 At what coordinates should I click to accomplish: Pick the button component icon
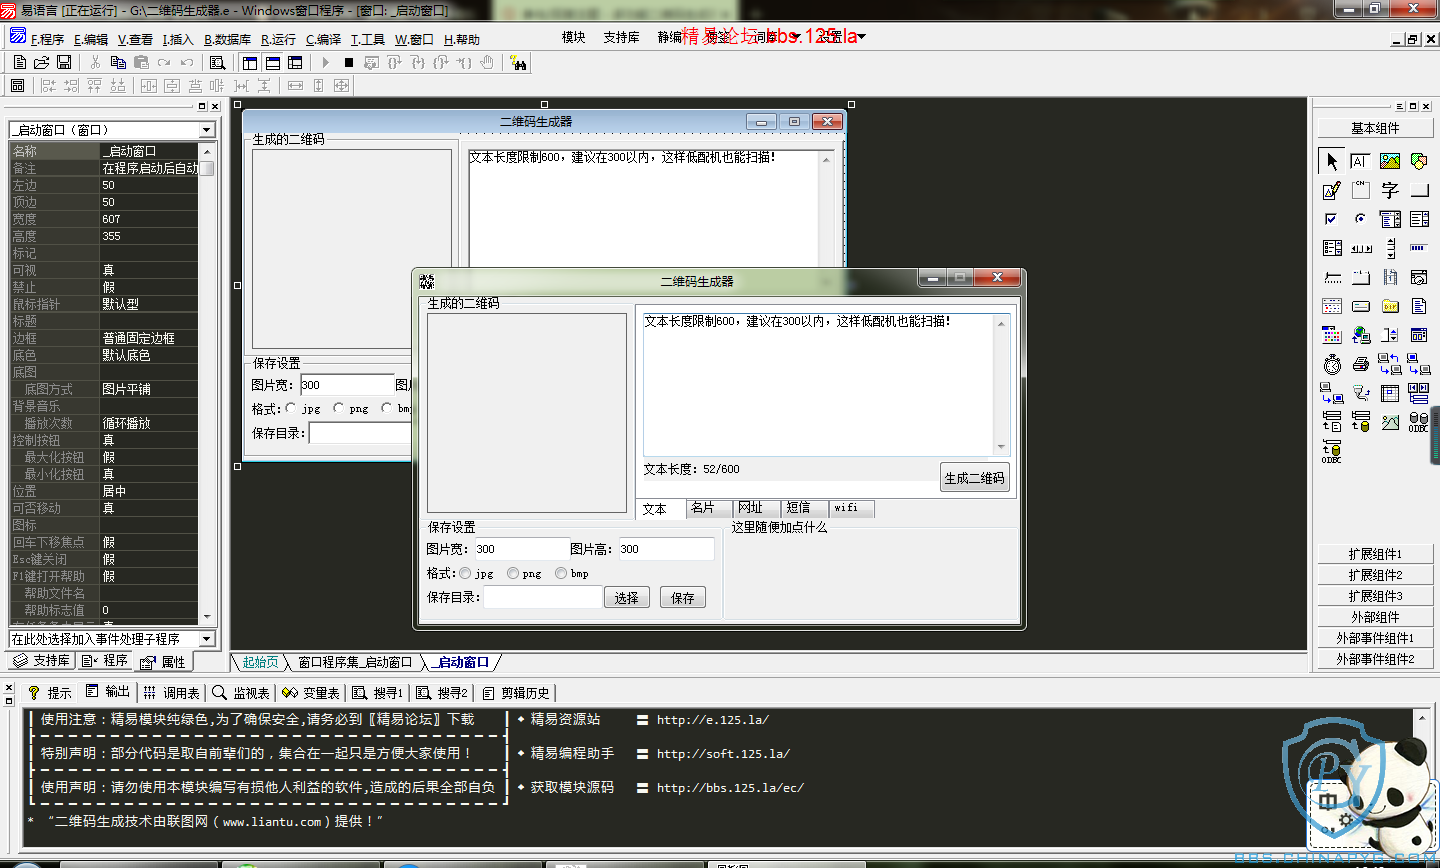pos(1419,190)
